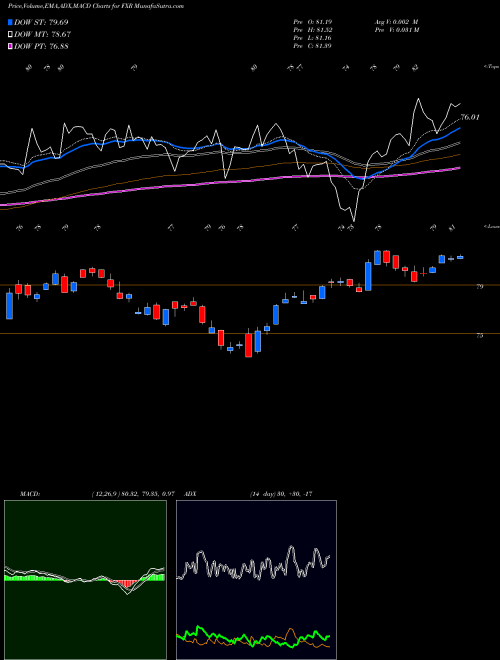Click the 76.01 price label on EMA chart
Viewport: 500px width, 660px height.
click(x=470, y=117)
